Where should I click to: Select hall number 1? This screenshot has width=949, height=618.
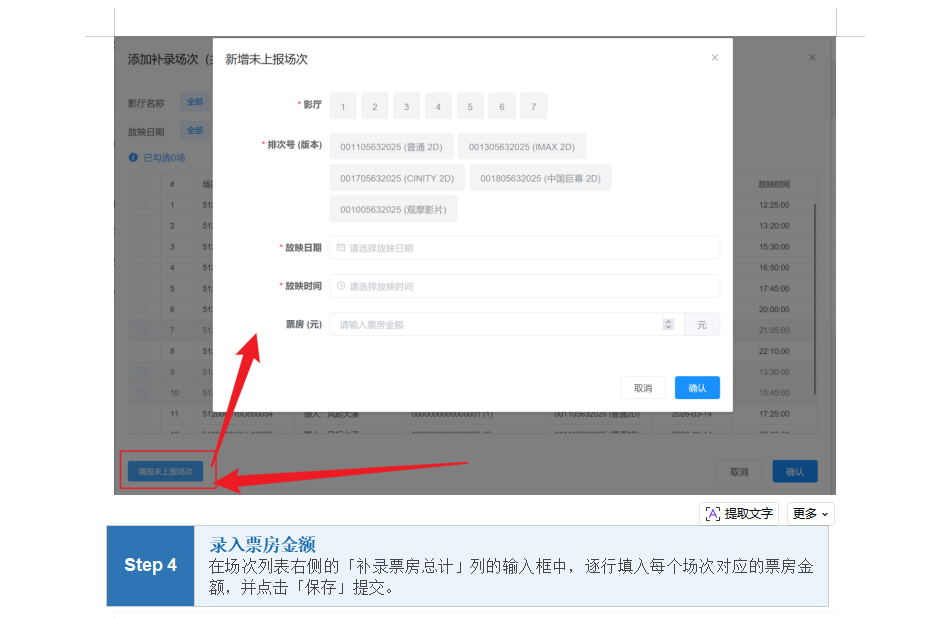(342, 107)
